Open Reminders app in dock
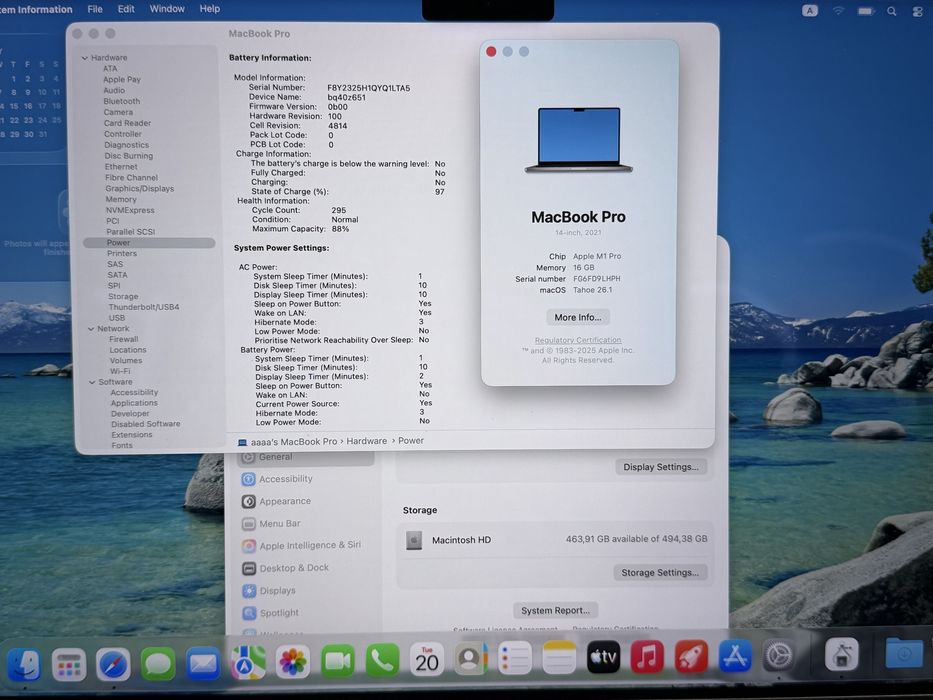Viewport: 933px width, 700px height. [x=515, y=658]
